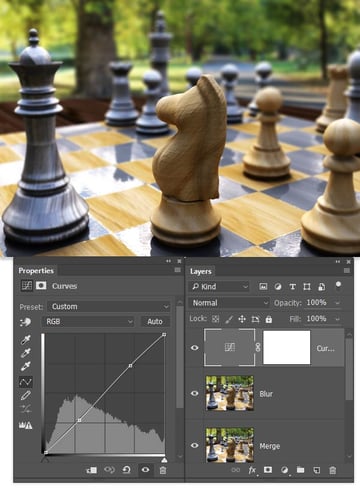The width and height of the screenshot is (360, 490).
Task: Click the Properties panel vertical scrollbar
Action: pos(179,357)
